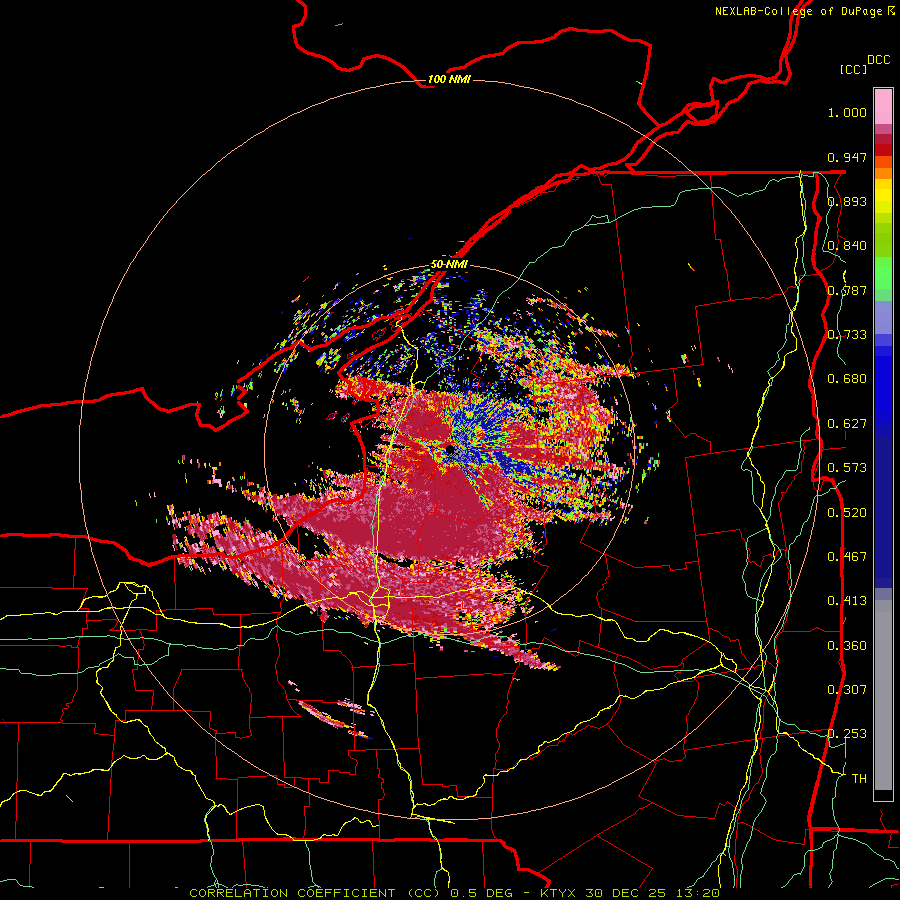Click the 0.573 legend value
The width and height of the screenshot is (900, 900).
click(847, 468)
